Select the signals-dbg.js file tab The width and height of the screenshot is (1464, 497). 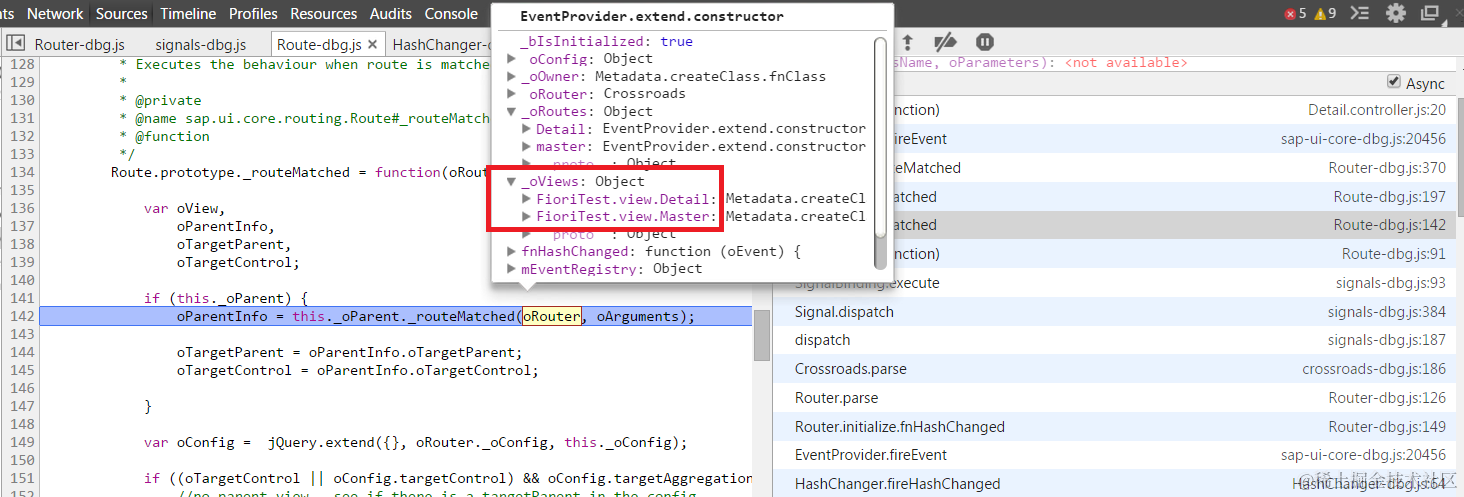(201, 44)
